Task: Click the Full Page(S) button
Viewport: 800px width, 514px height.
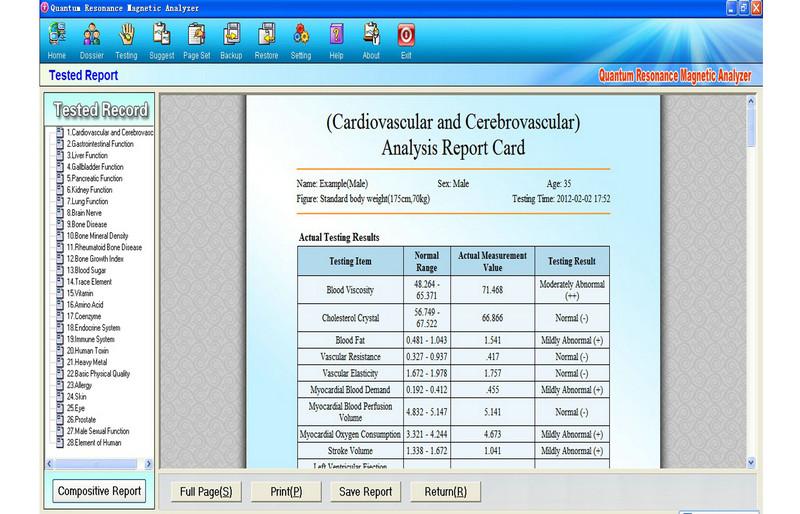Action: tap(206, 492)
